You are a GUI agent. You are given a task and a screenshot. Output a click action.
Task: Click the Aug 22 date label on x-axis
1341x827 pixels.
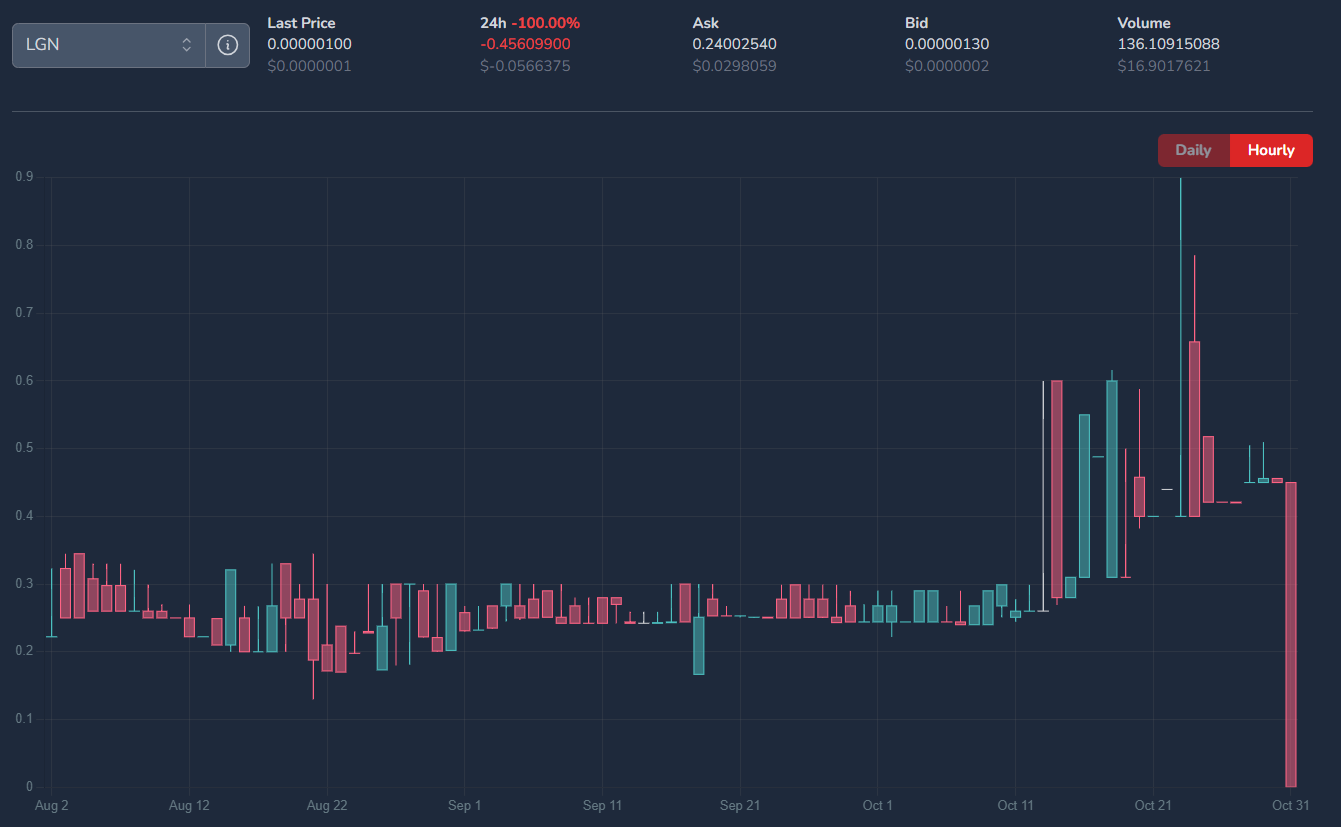[x=326, y=805]
